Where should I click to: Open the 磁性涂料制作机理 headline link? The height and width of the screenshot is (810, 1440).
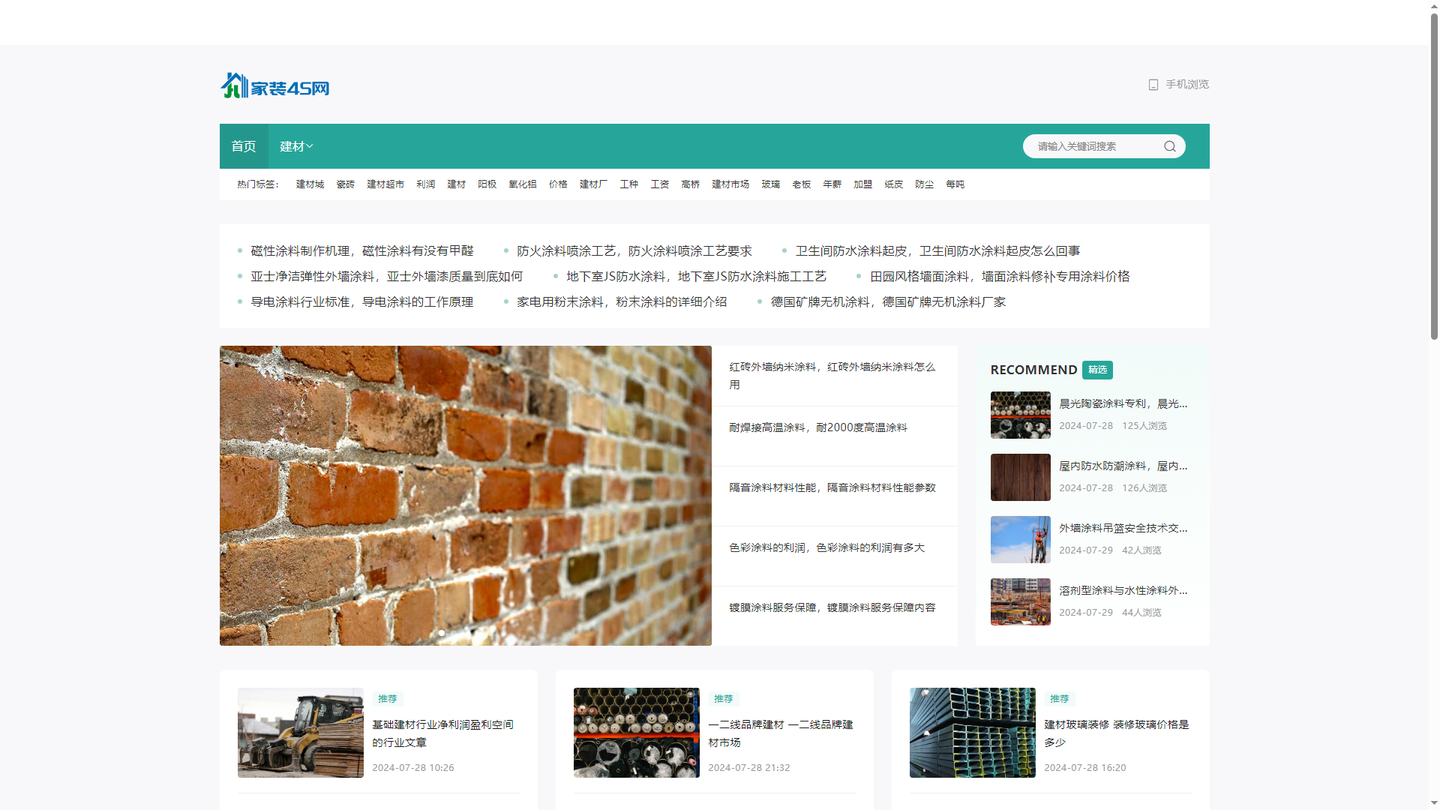pyautogui.click(x=362, y=251)
